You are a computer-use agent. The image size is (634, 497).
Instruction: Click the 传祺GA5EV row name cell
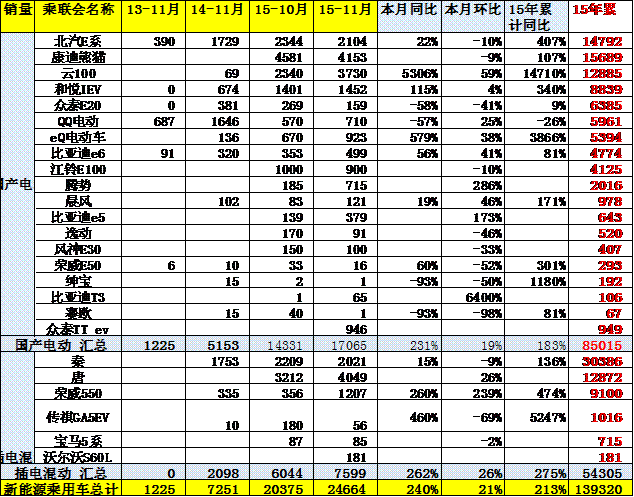point(78,417)
